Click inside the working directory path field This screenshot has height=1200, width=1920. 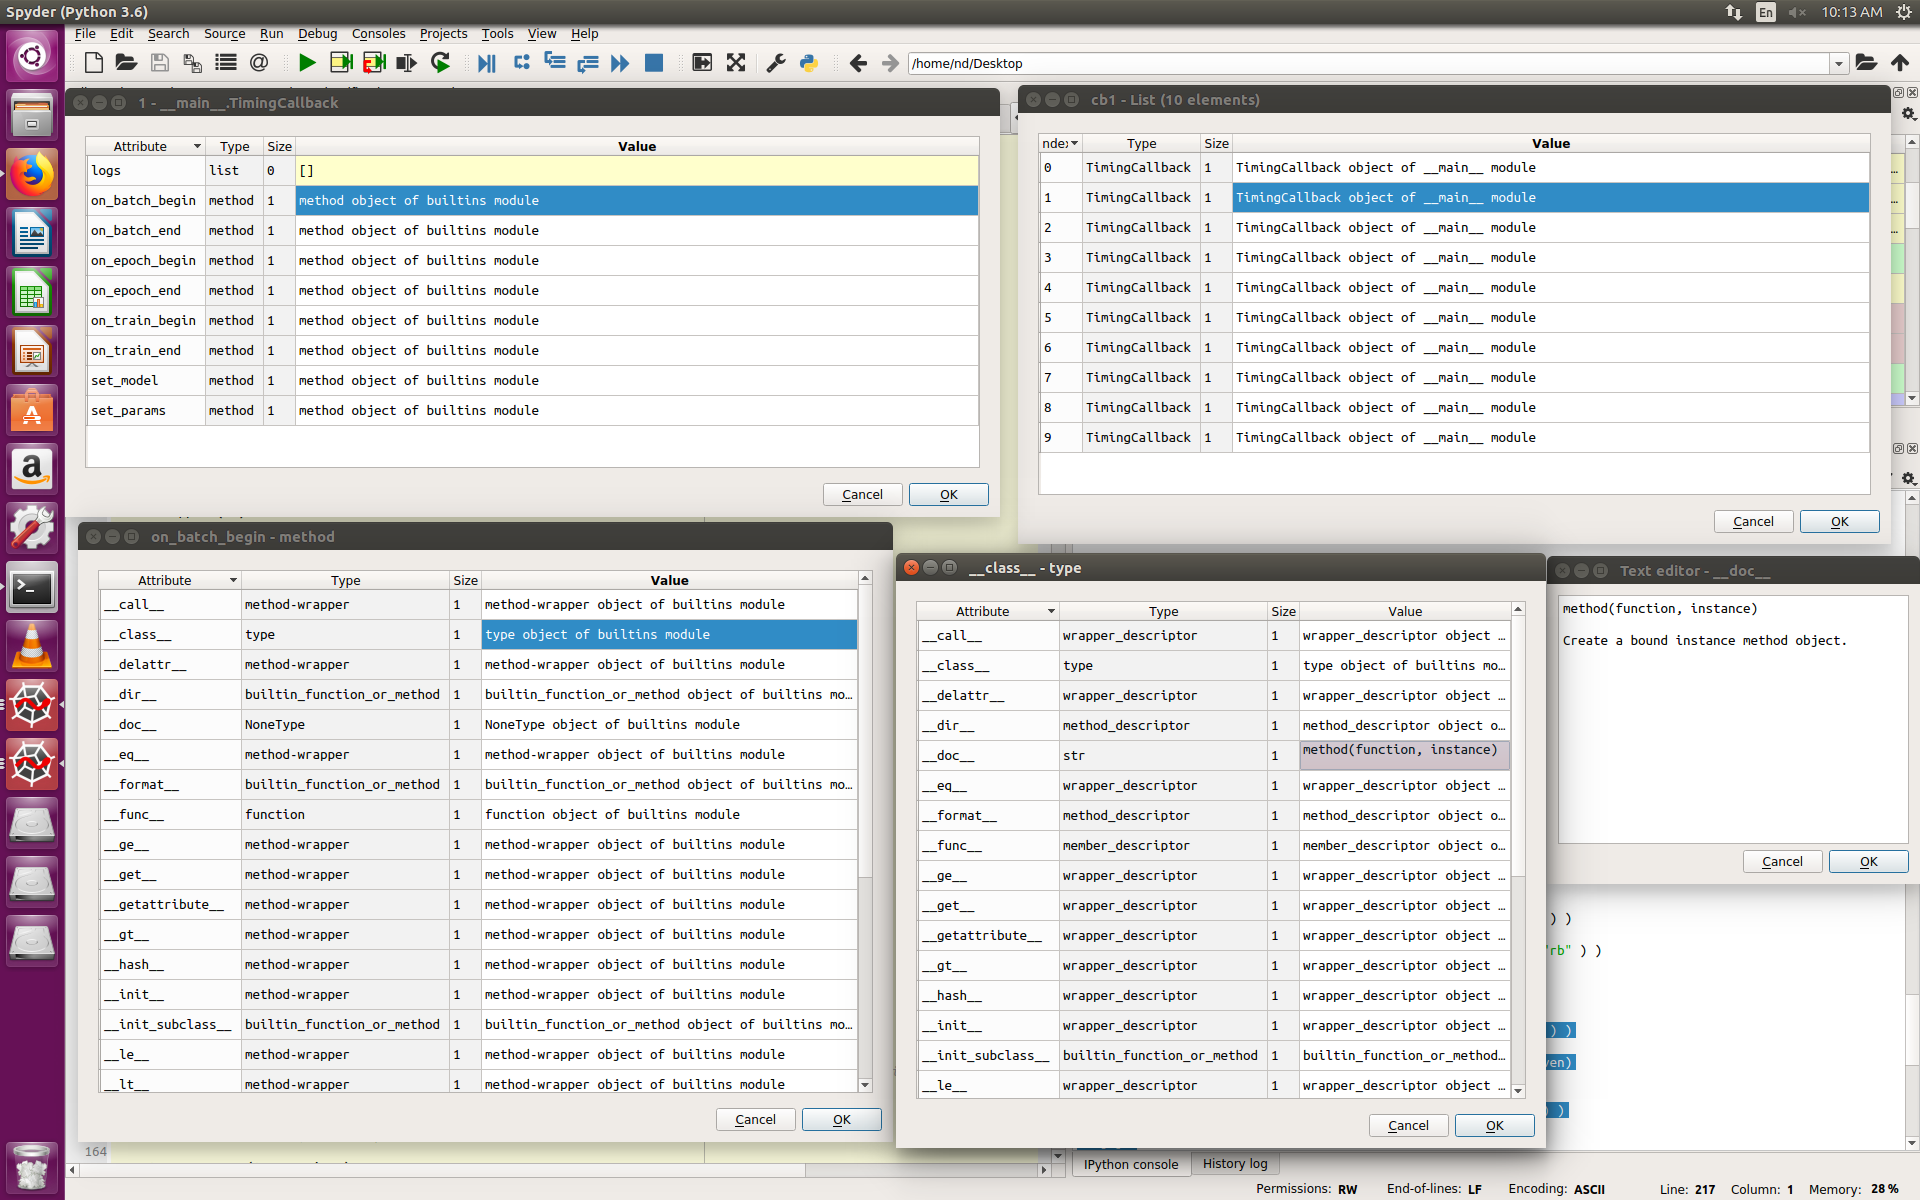1200,63
